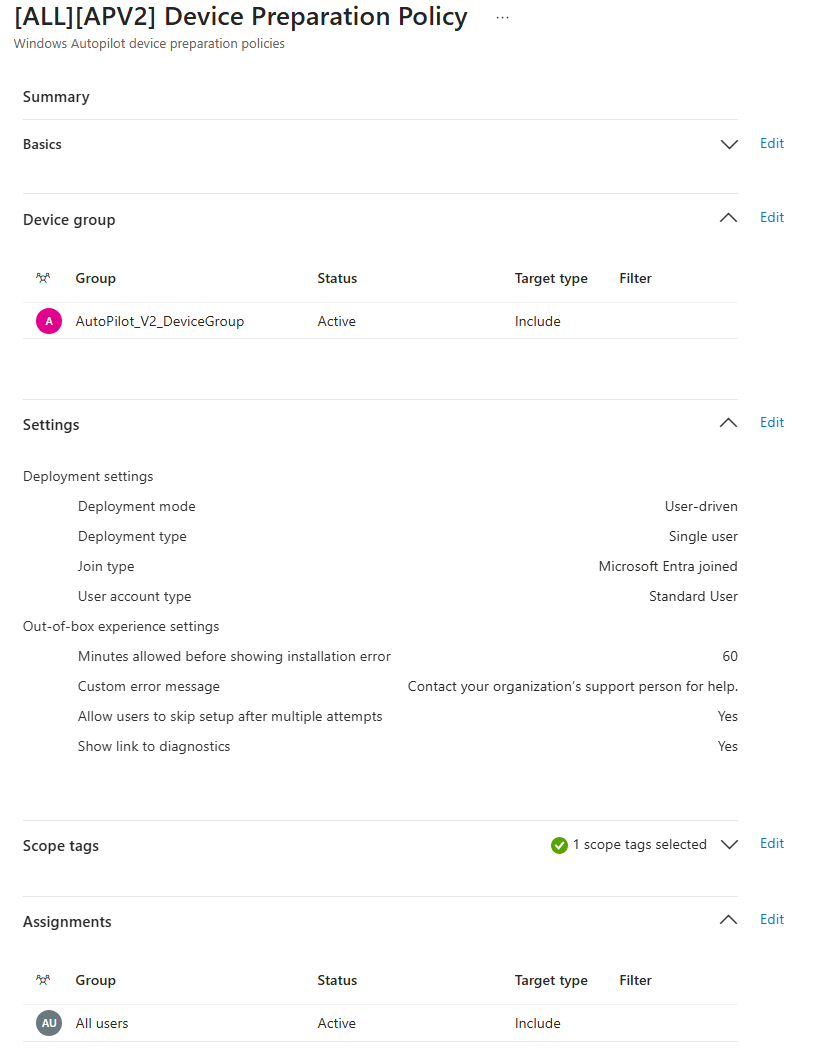Click Edit link for Scope tags
Image resolution: width=834 pixels, height=1058 pixels.
click(x=772, y=843)
